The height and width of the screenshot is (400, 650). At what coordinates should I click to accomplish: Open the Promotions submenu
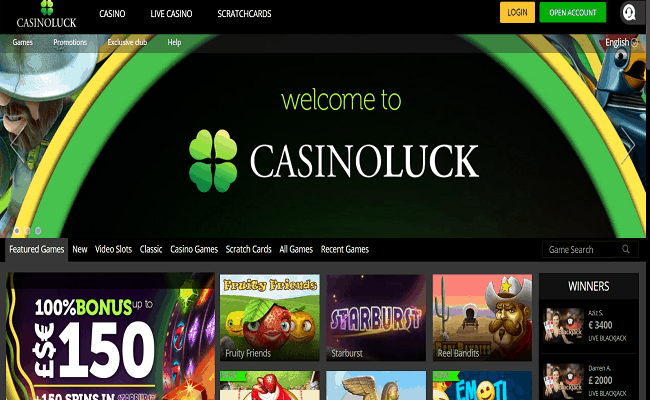70,42
